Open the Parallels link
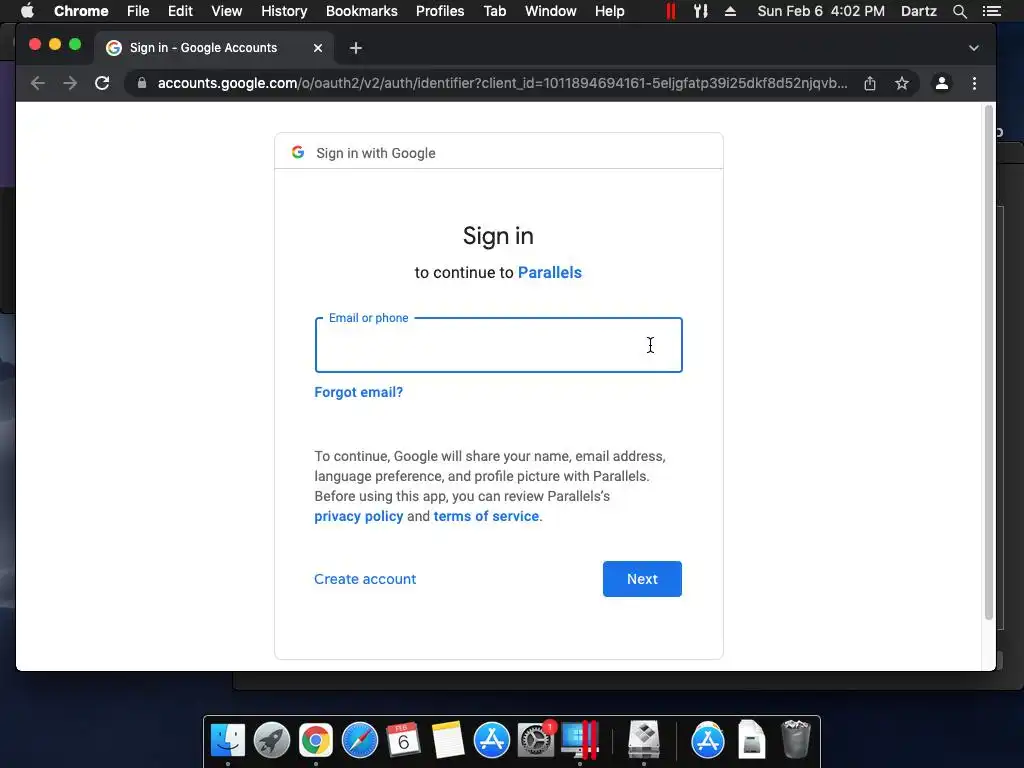This screenshot has width=1024, height=768. [x=549, y=272]
